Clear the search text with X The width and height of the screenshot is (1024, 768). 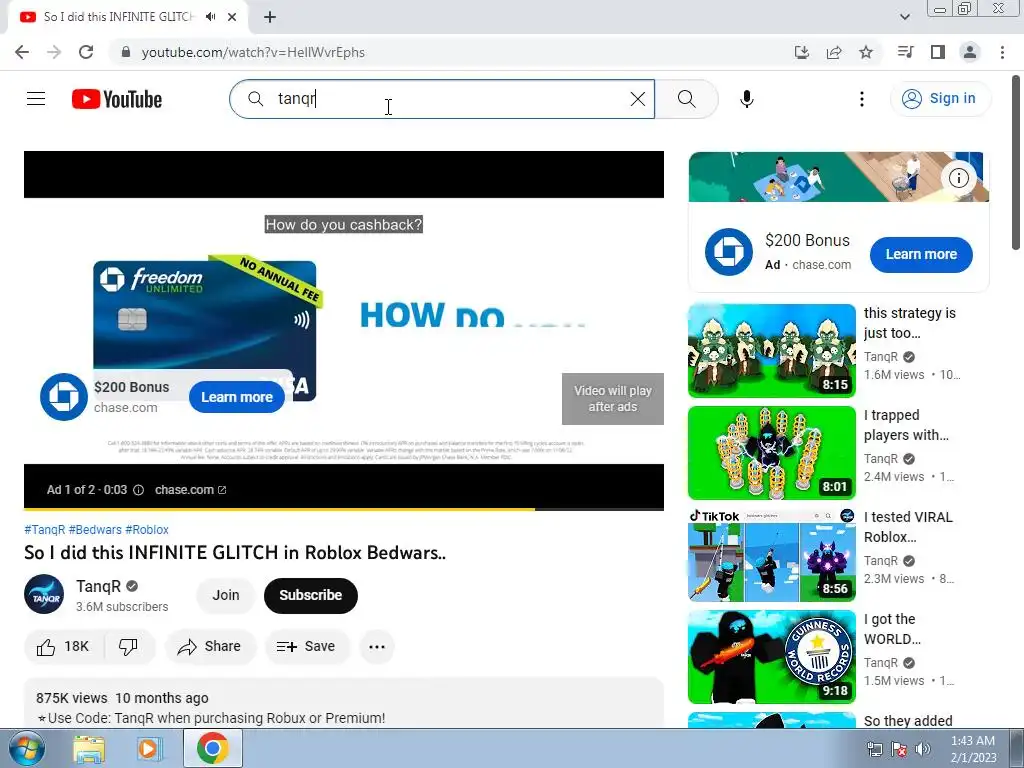637,99
